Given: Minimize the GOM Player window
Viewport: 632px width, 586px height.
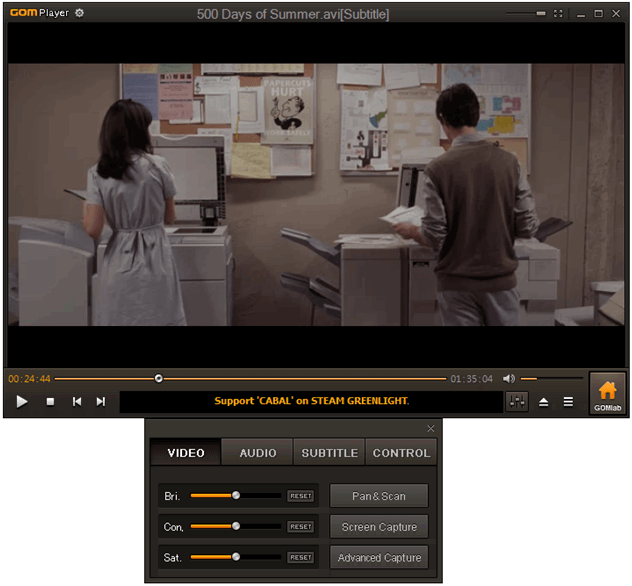Looking at the screenshot, I should pyautogui.click(x=581, y=15).
